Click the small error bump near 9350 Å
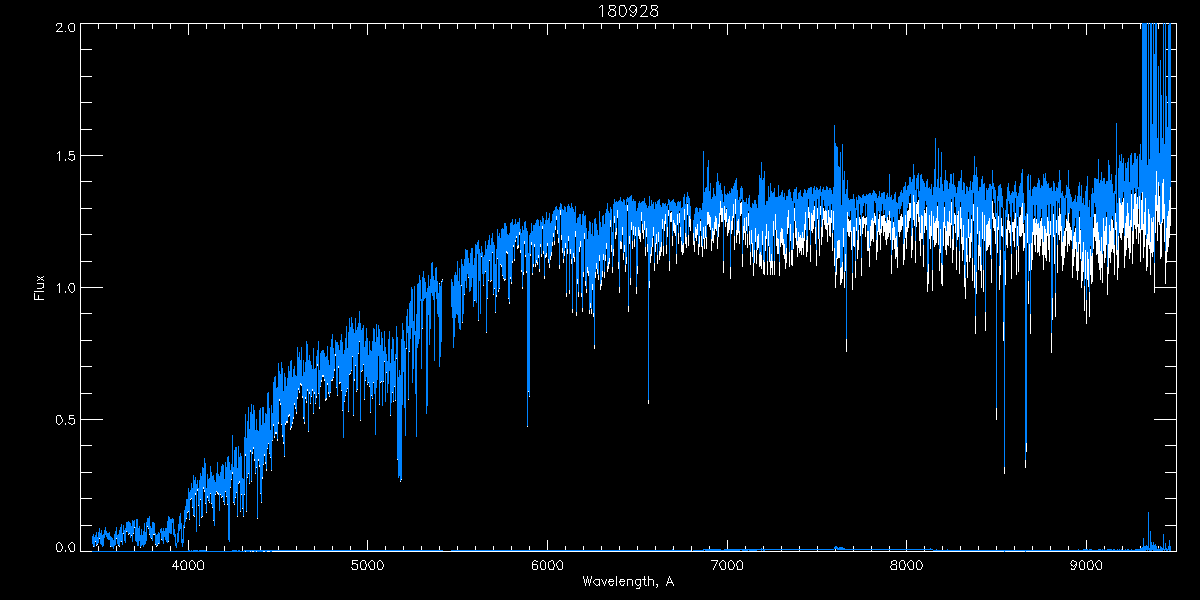This screenshot has width=1200, height=600. click(1148, 516)
